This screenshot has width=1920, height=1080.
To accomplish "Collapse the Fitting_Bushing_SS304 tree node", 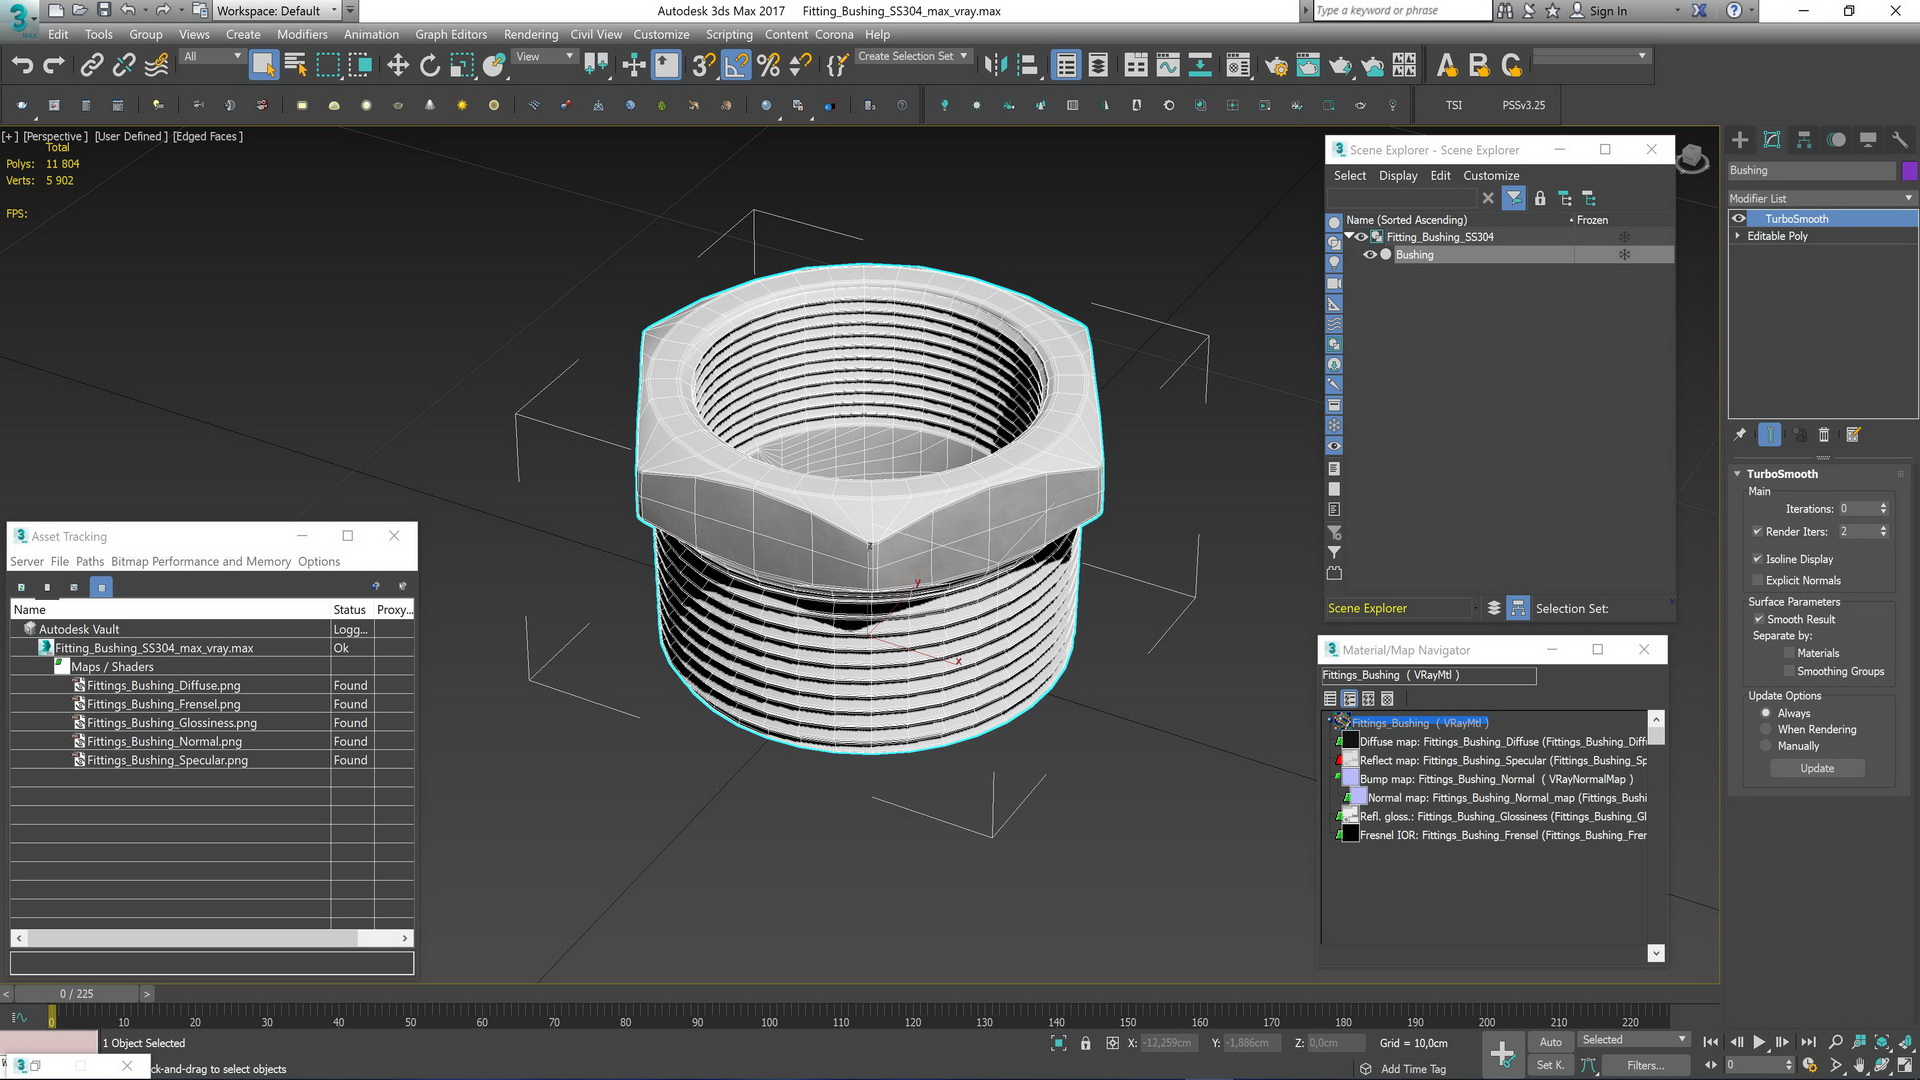I will (1349, 237).
